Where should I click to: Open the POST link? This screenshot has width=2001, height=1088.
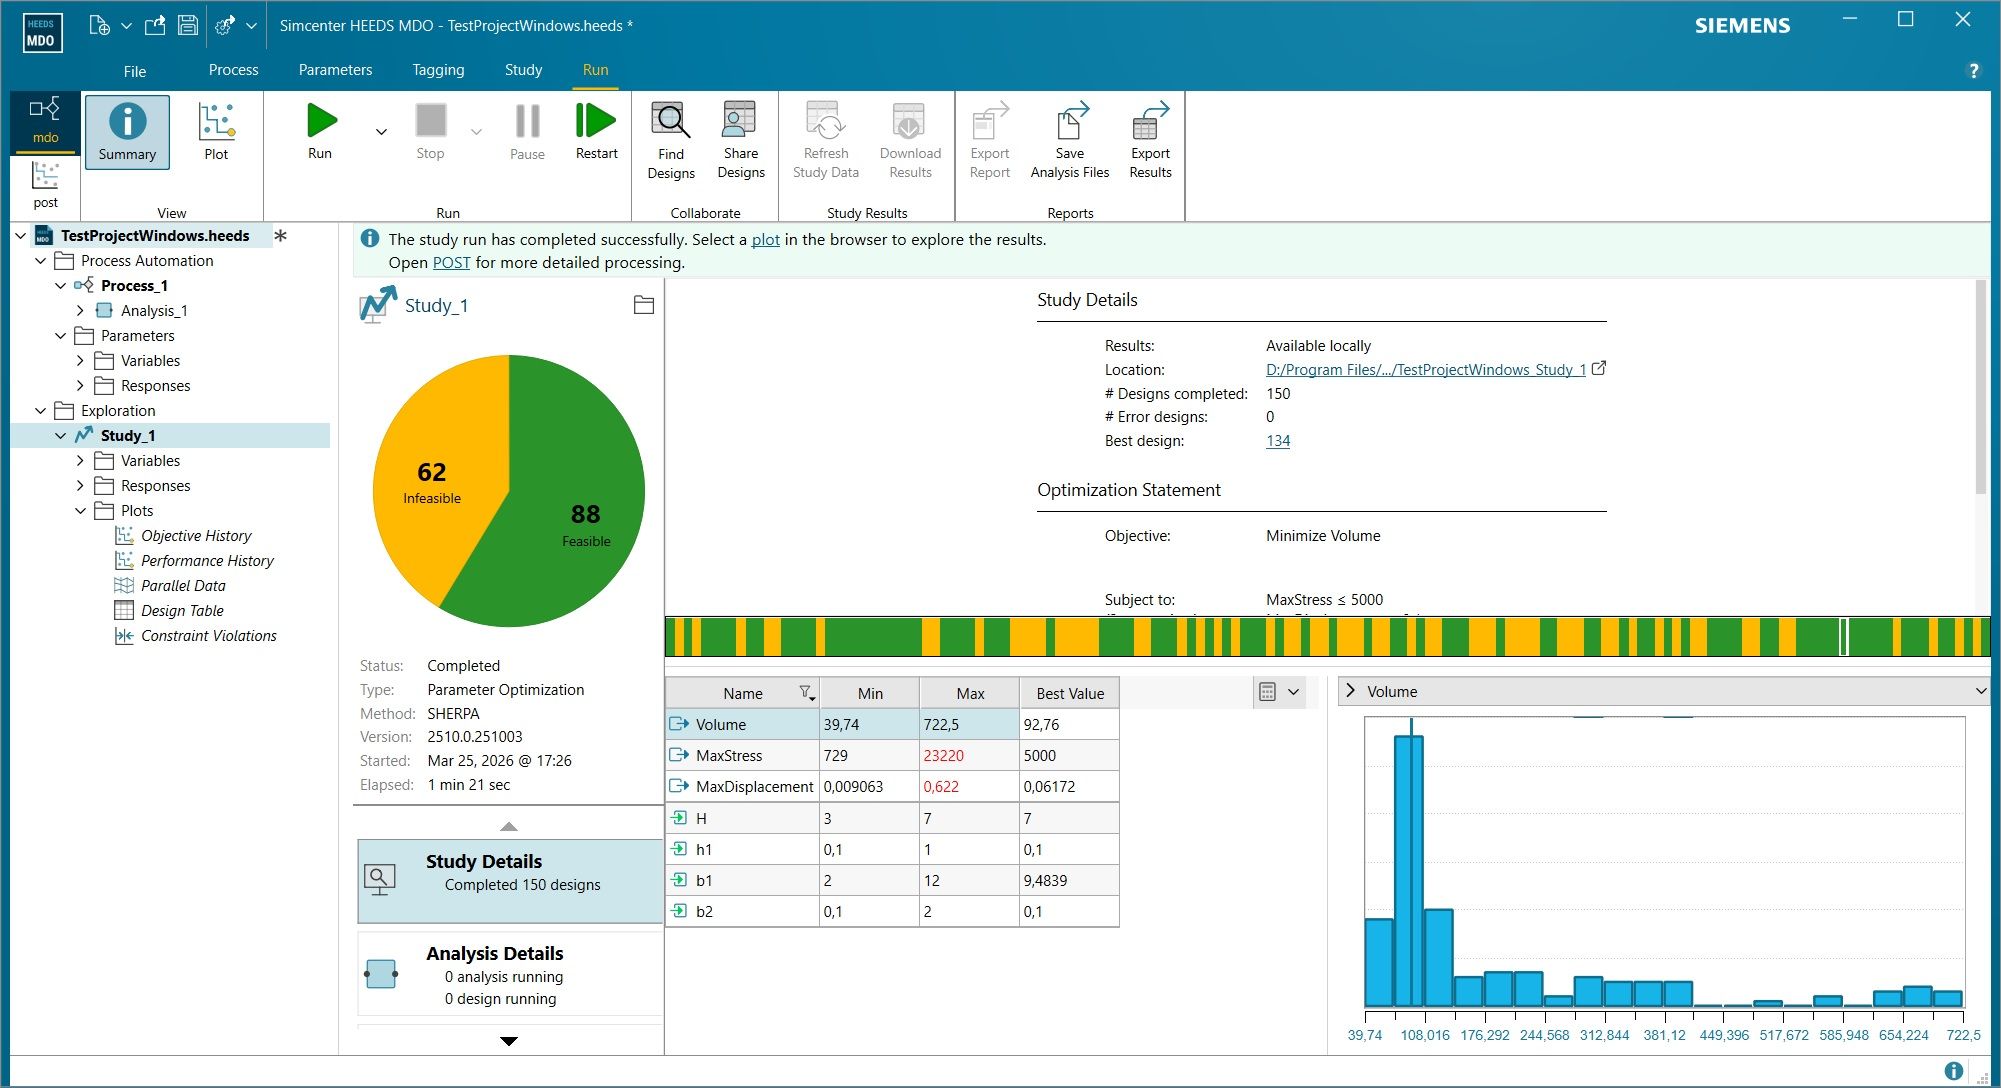tap(451, 263)
